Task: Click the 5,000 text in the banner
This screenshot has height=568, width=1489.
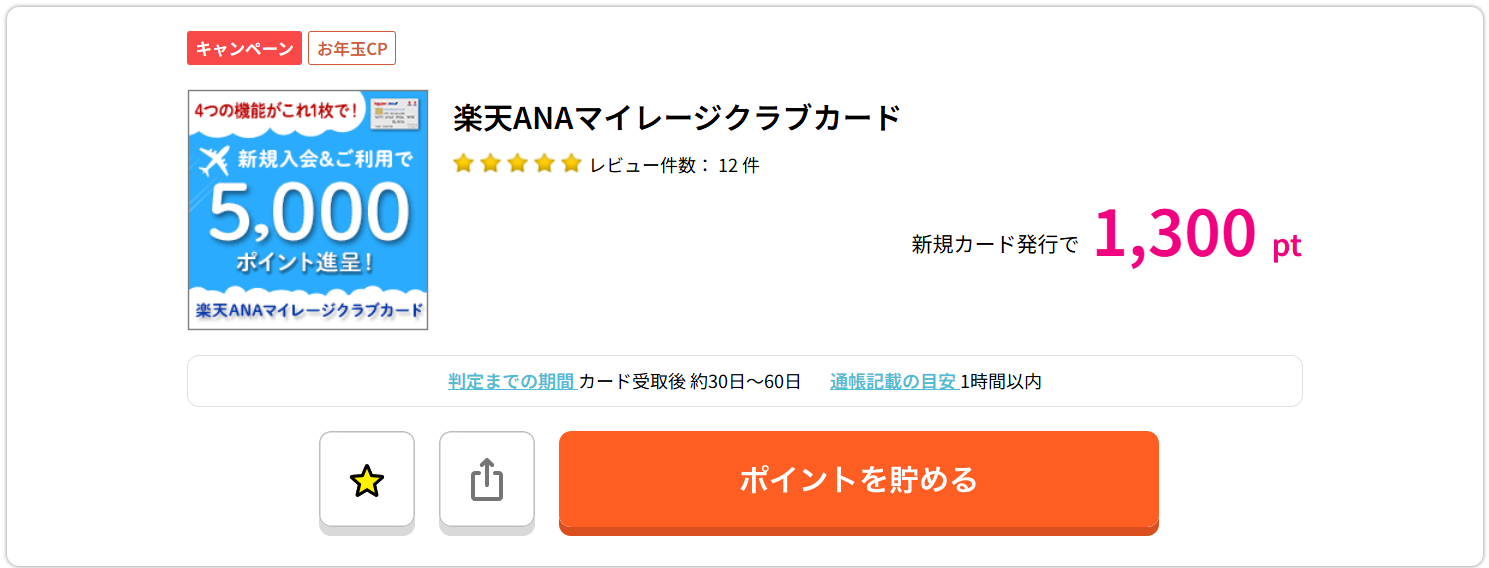Action: (309, 212)
